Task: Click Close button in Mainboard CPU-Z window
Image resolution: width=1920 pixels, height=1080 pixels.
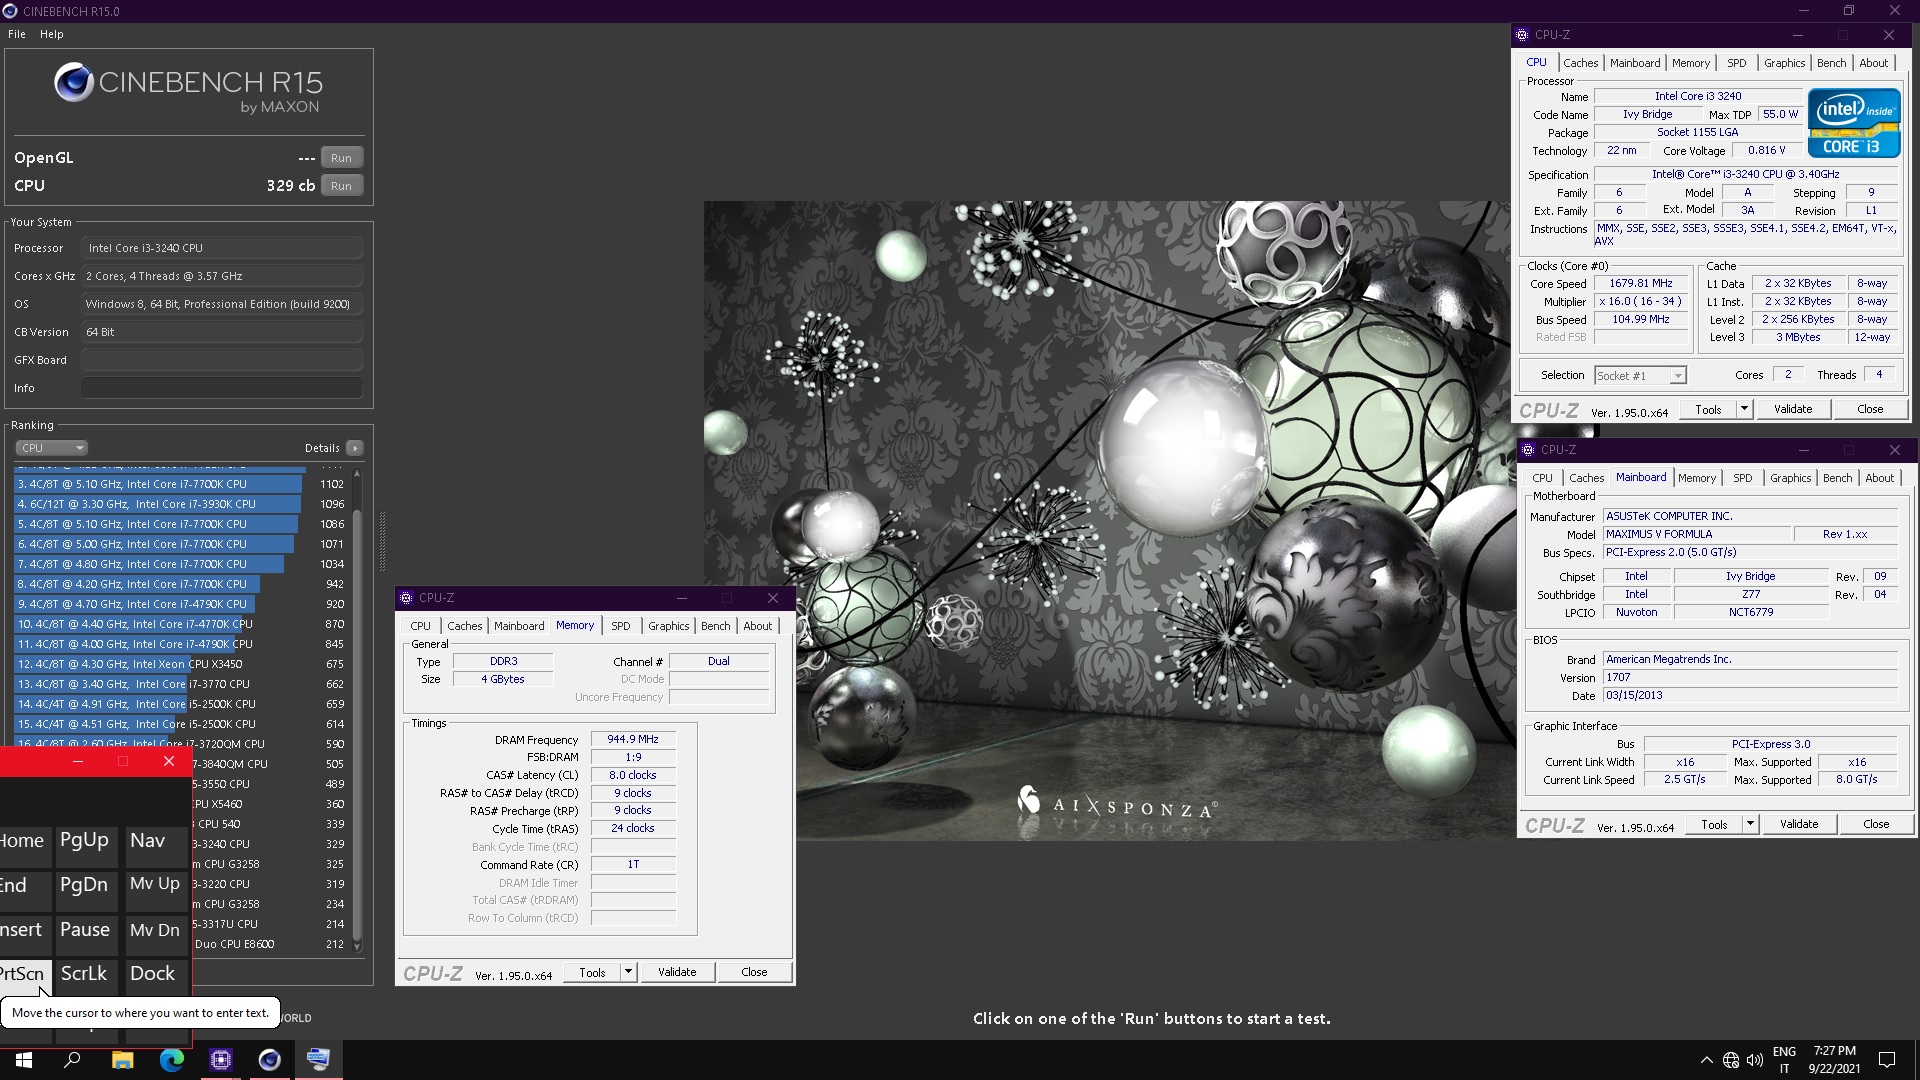Action: pyautogui.click(x=1876, y=824)
